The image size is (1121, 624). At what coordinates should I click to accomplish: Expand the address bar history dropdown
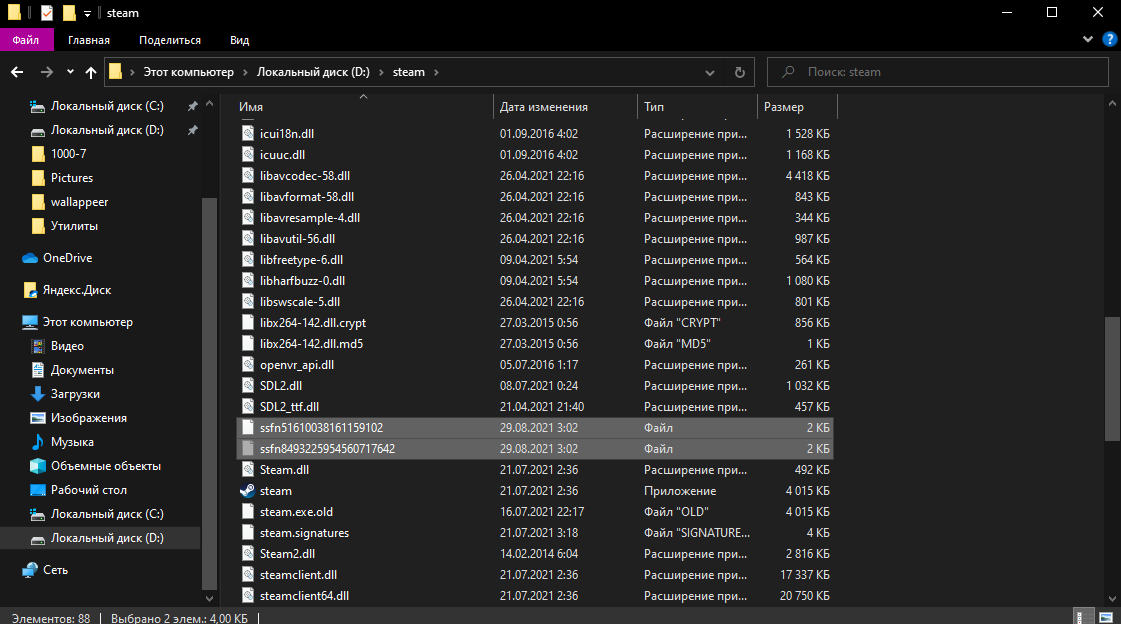[x=709, y=72]
